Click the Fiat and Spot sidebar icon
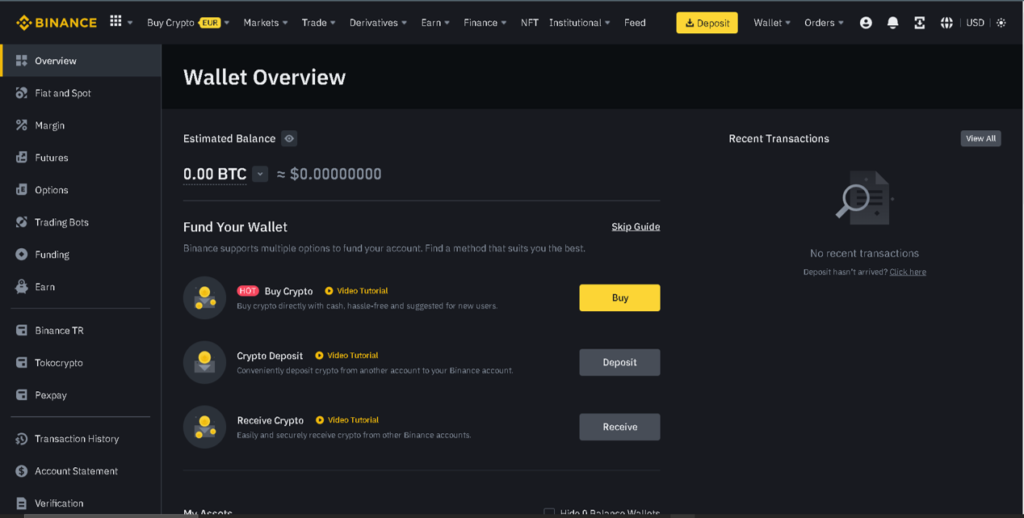1024x518 pixels. tap(22, 93)
